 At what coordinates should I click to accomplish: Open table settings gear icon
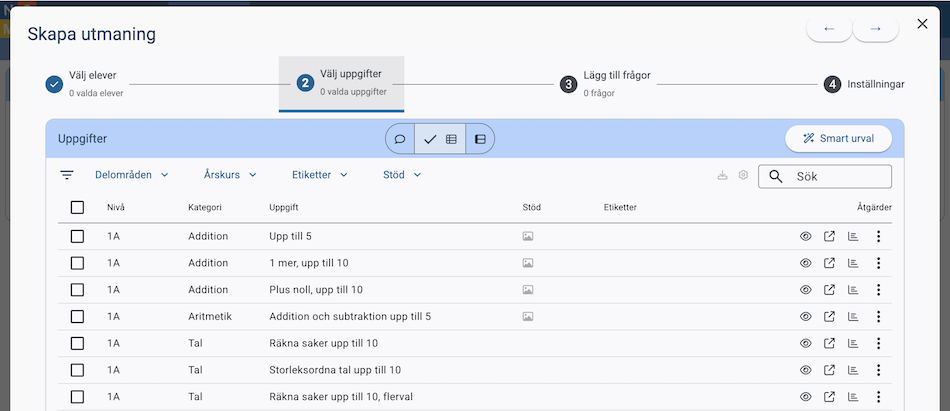coord(743,176)
